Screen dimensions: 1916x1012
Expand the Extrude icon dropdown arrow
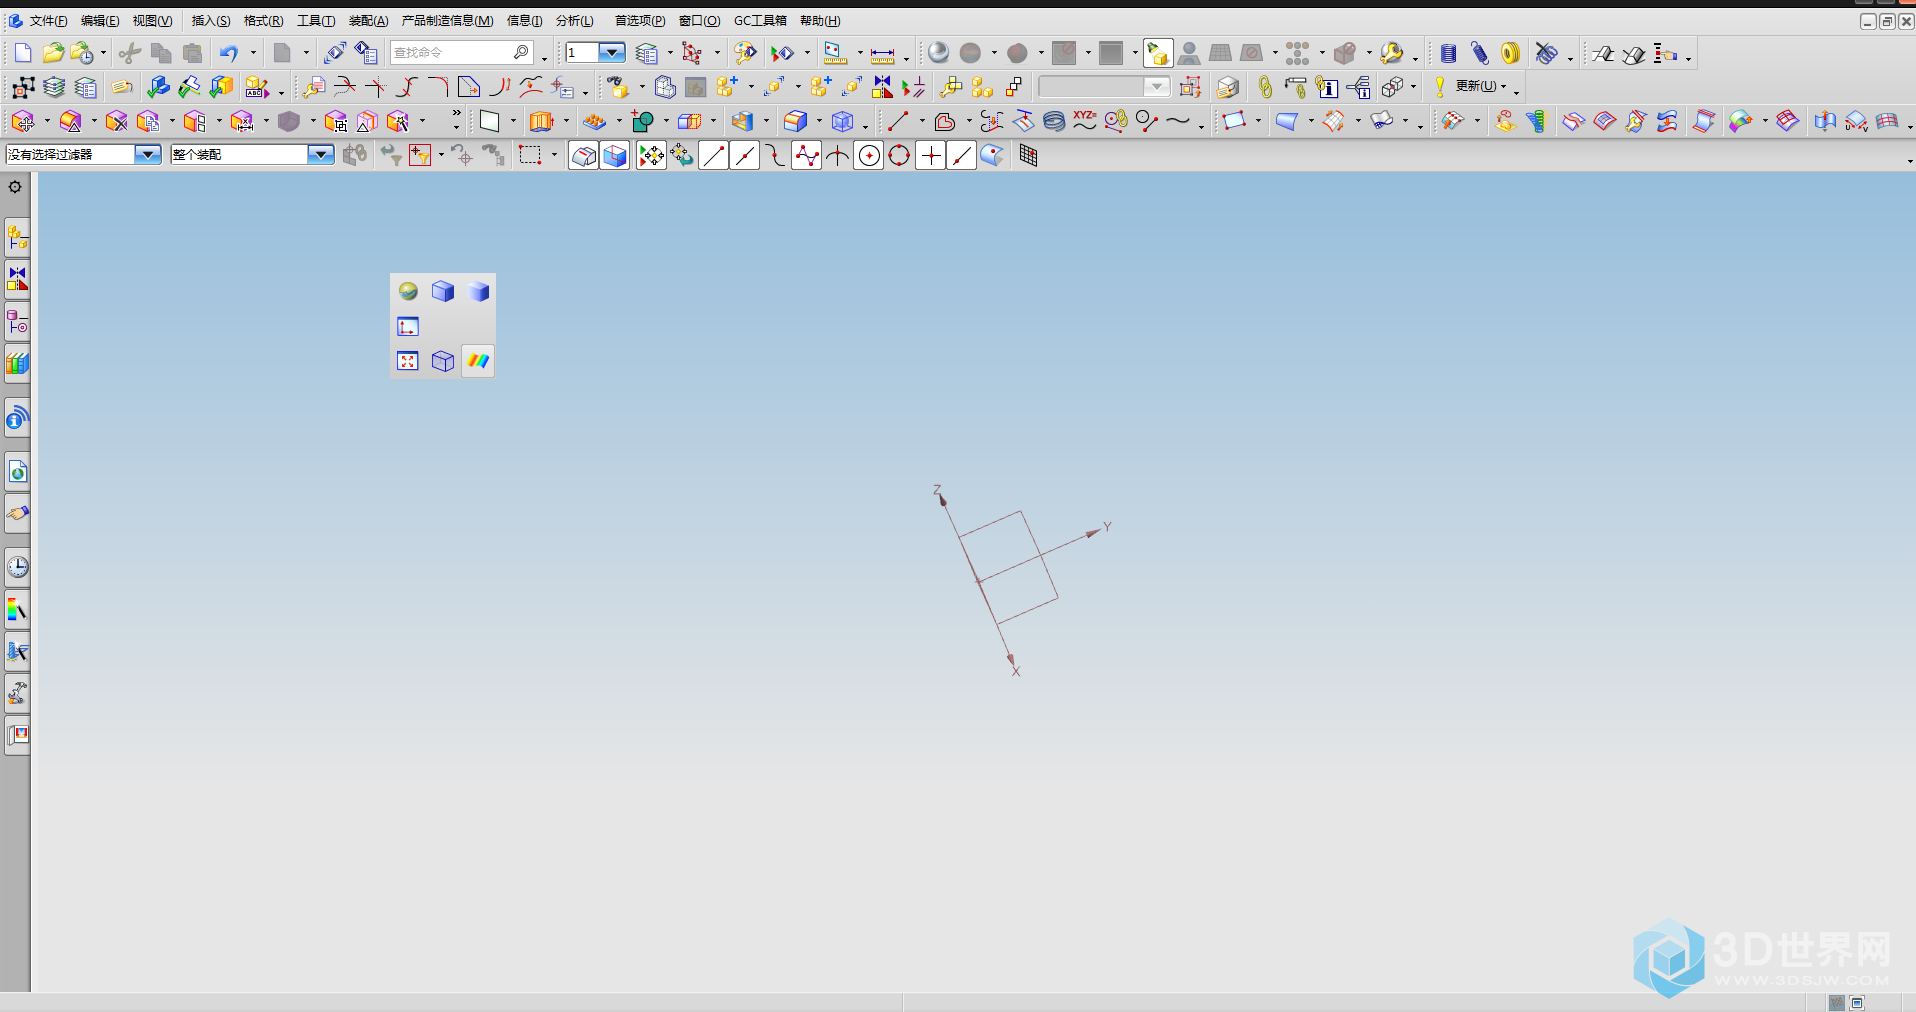click(566, 121)
